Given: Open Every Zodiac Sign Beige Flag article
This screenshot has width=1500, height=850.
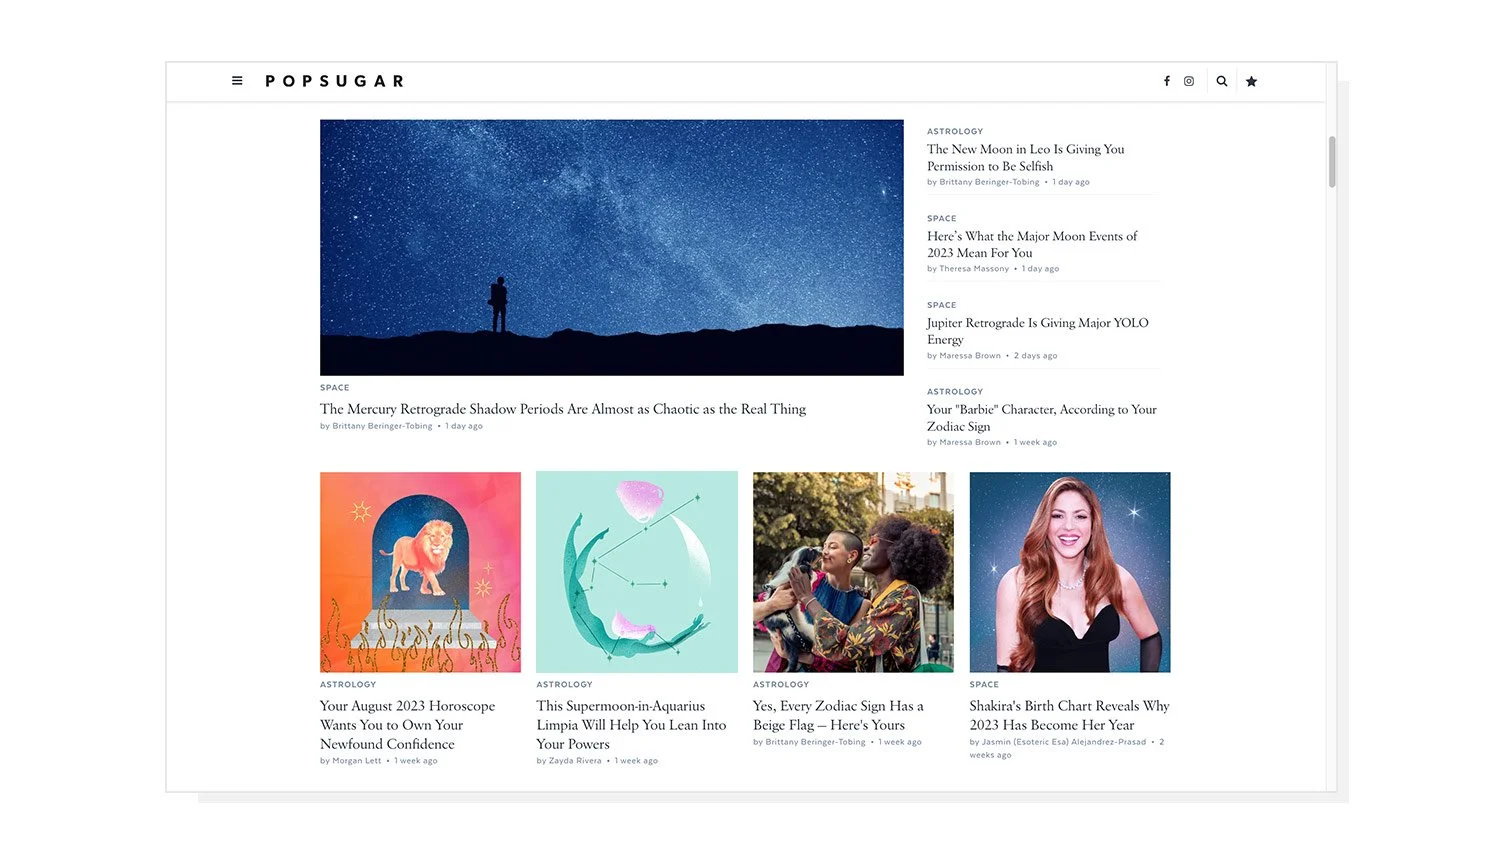Looking at the screenshot, I should (x=838, y=715).
